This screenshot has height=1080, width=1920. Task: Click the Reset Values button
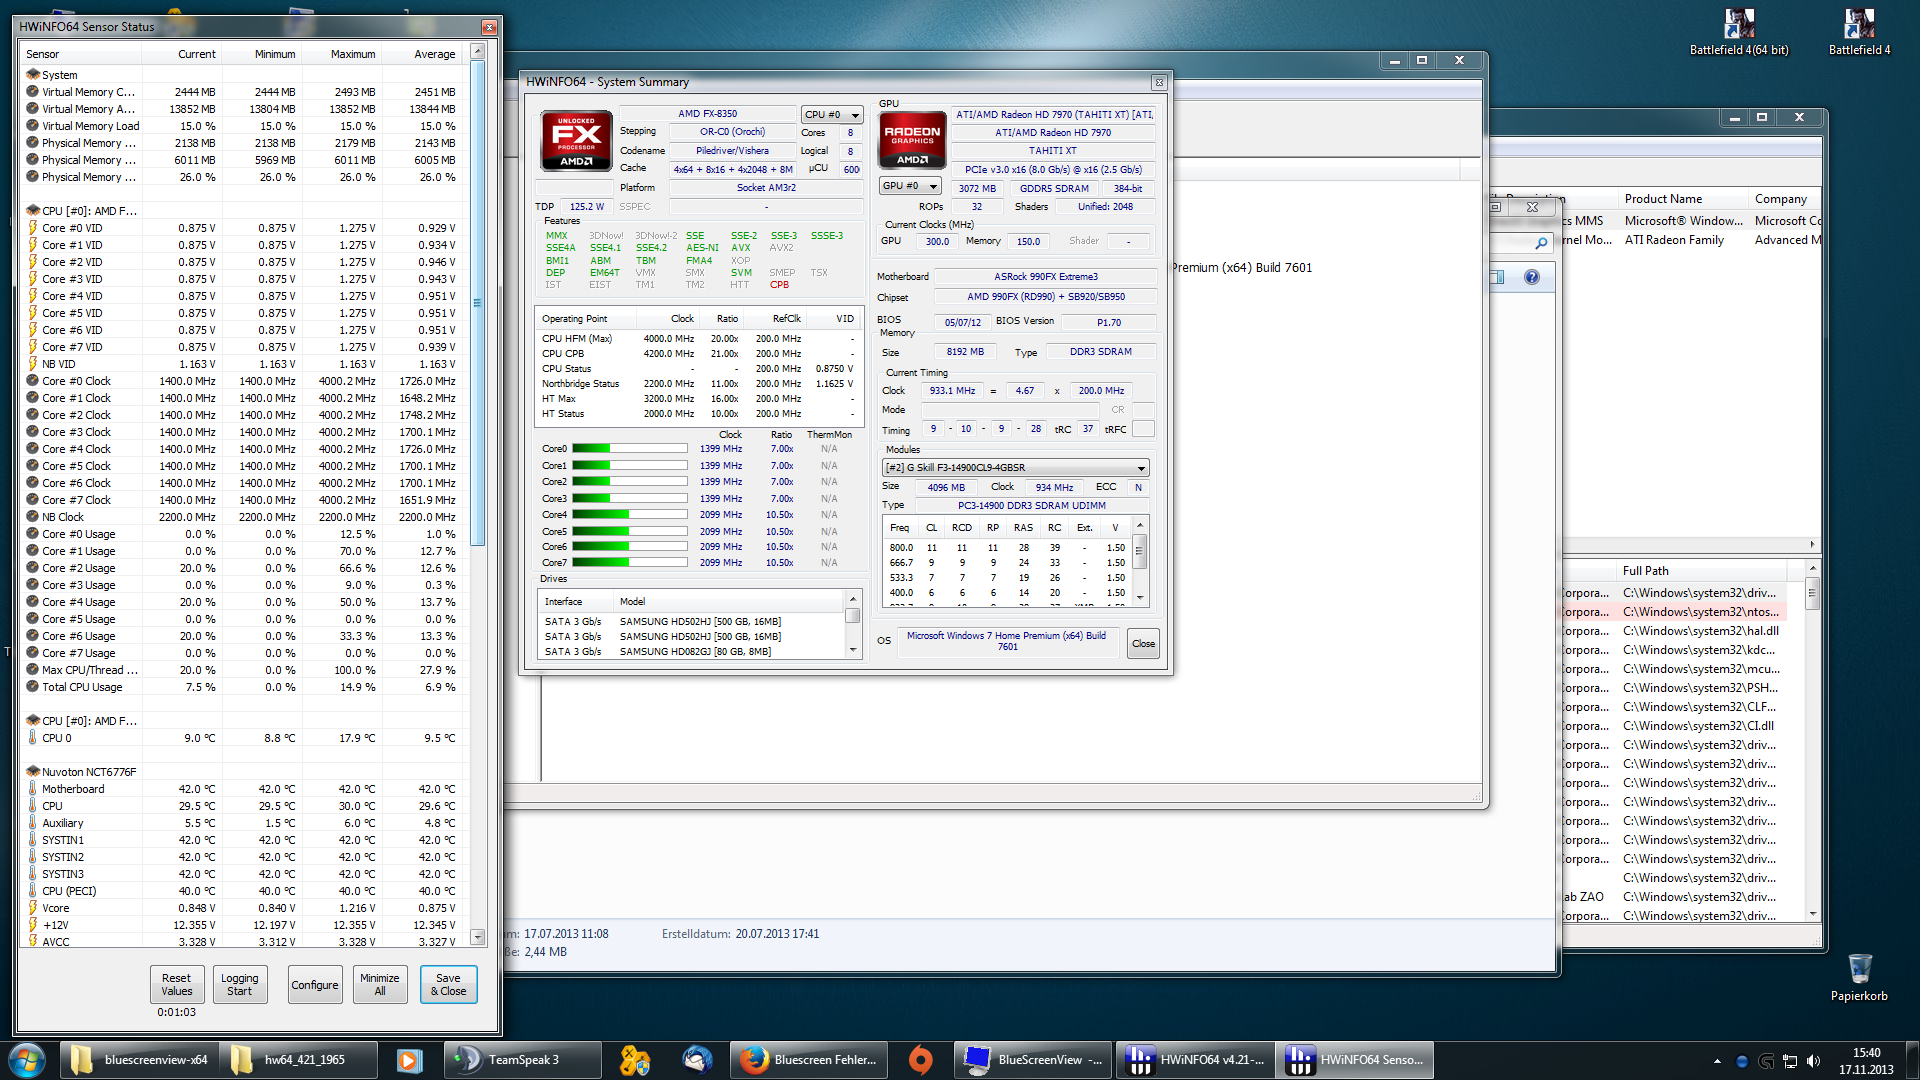(x=177, y=984)
